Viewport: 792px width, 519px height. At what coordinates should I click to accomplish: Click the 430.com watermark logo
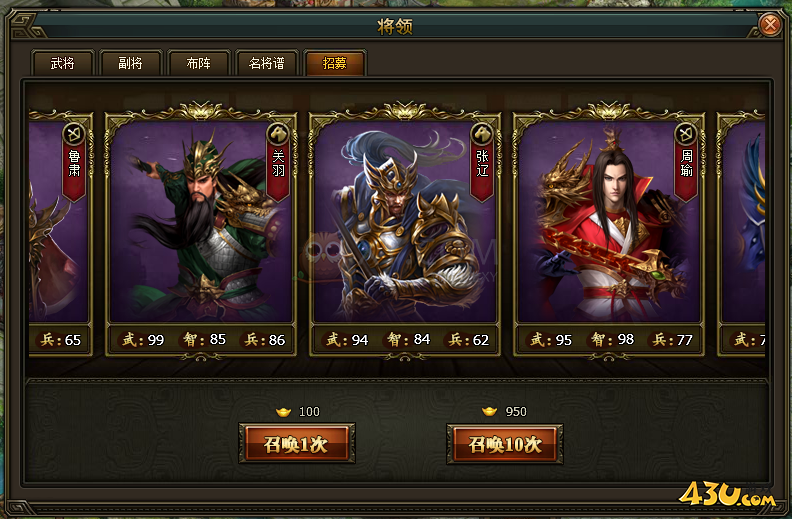[x=726, y=495]
